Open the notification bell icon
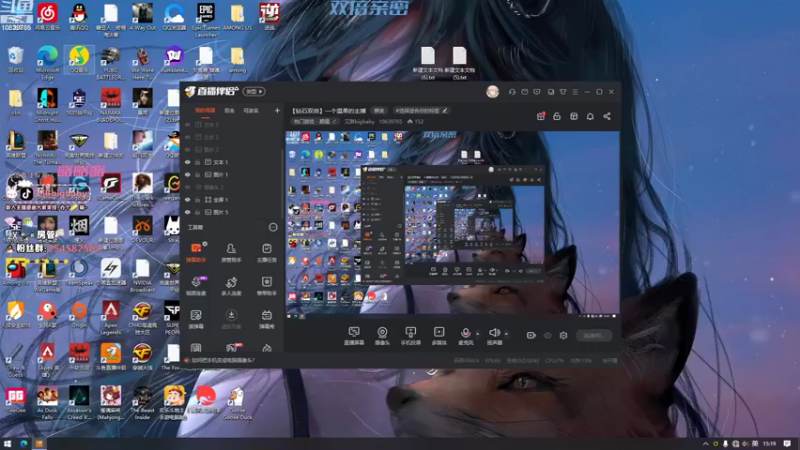Image resolution: width=800 pixels, height=450 pixels. point(590,116)
